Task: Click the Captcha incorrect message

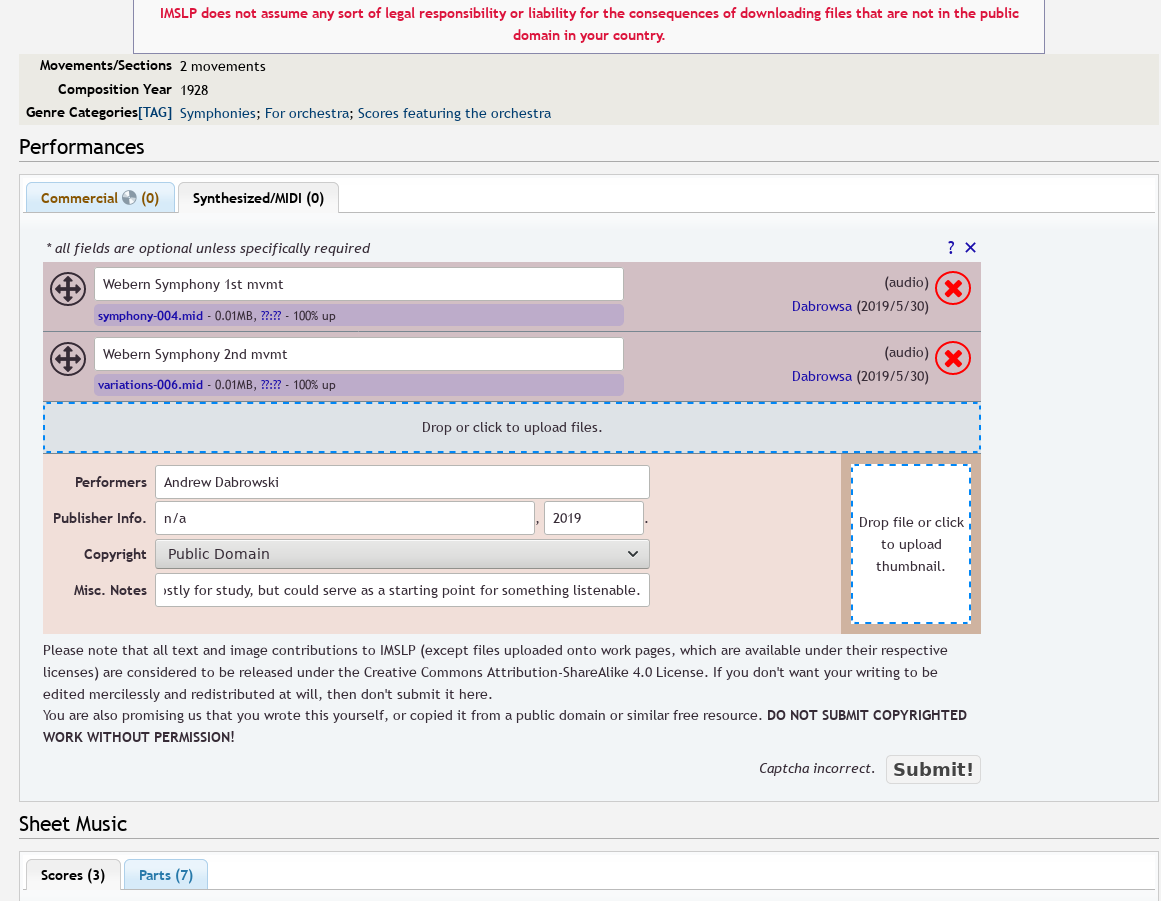Action: (x=816, y=768)
